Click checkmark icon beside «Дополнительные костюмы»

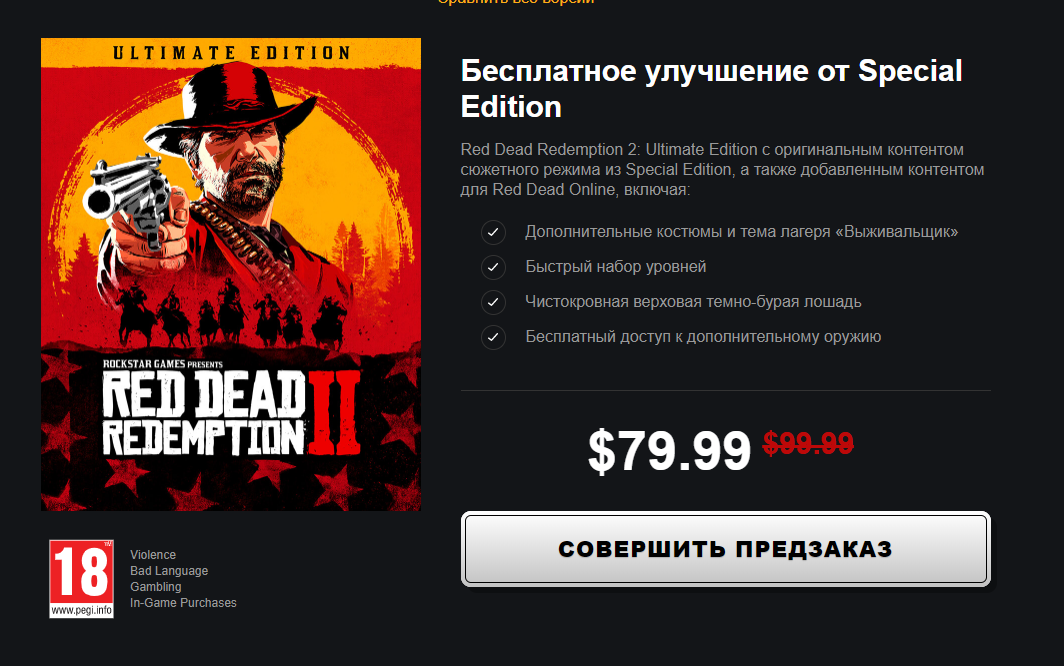pyautogui.click(x=493, y=232)
